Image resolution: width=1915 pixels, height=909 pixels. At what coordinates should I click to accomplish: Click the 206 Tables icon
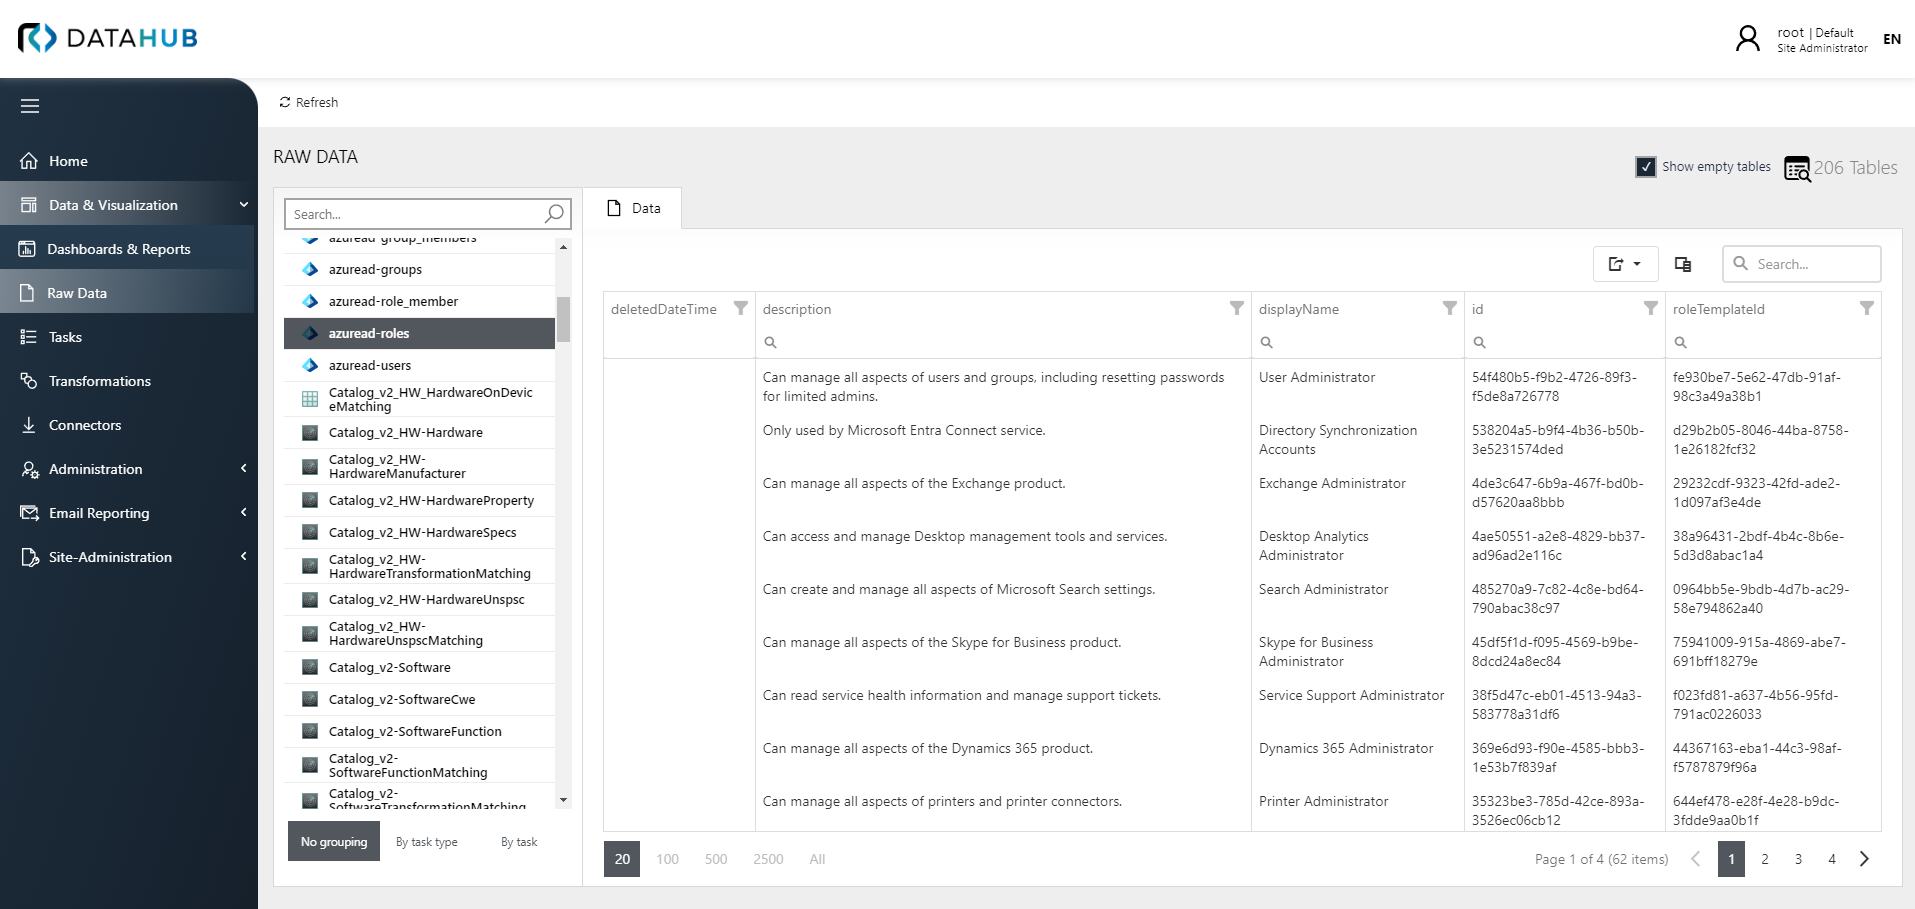pos(1797,168)
